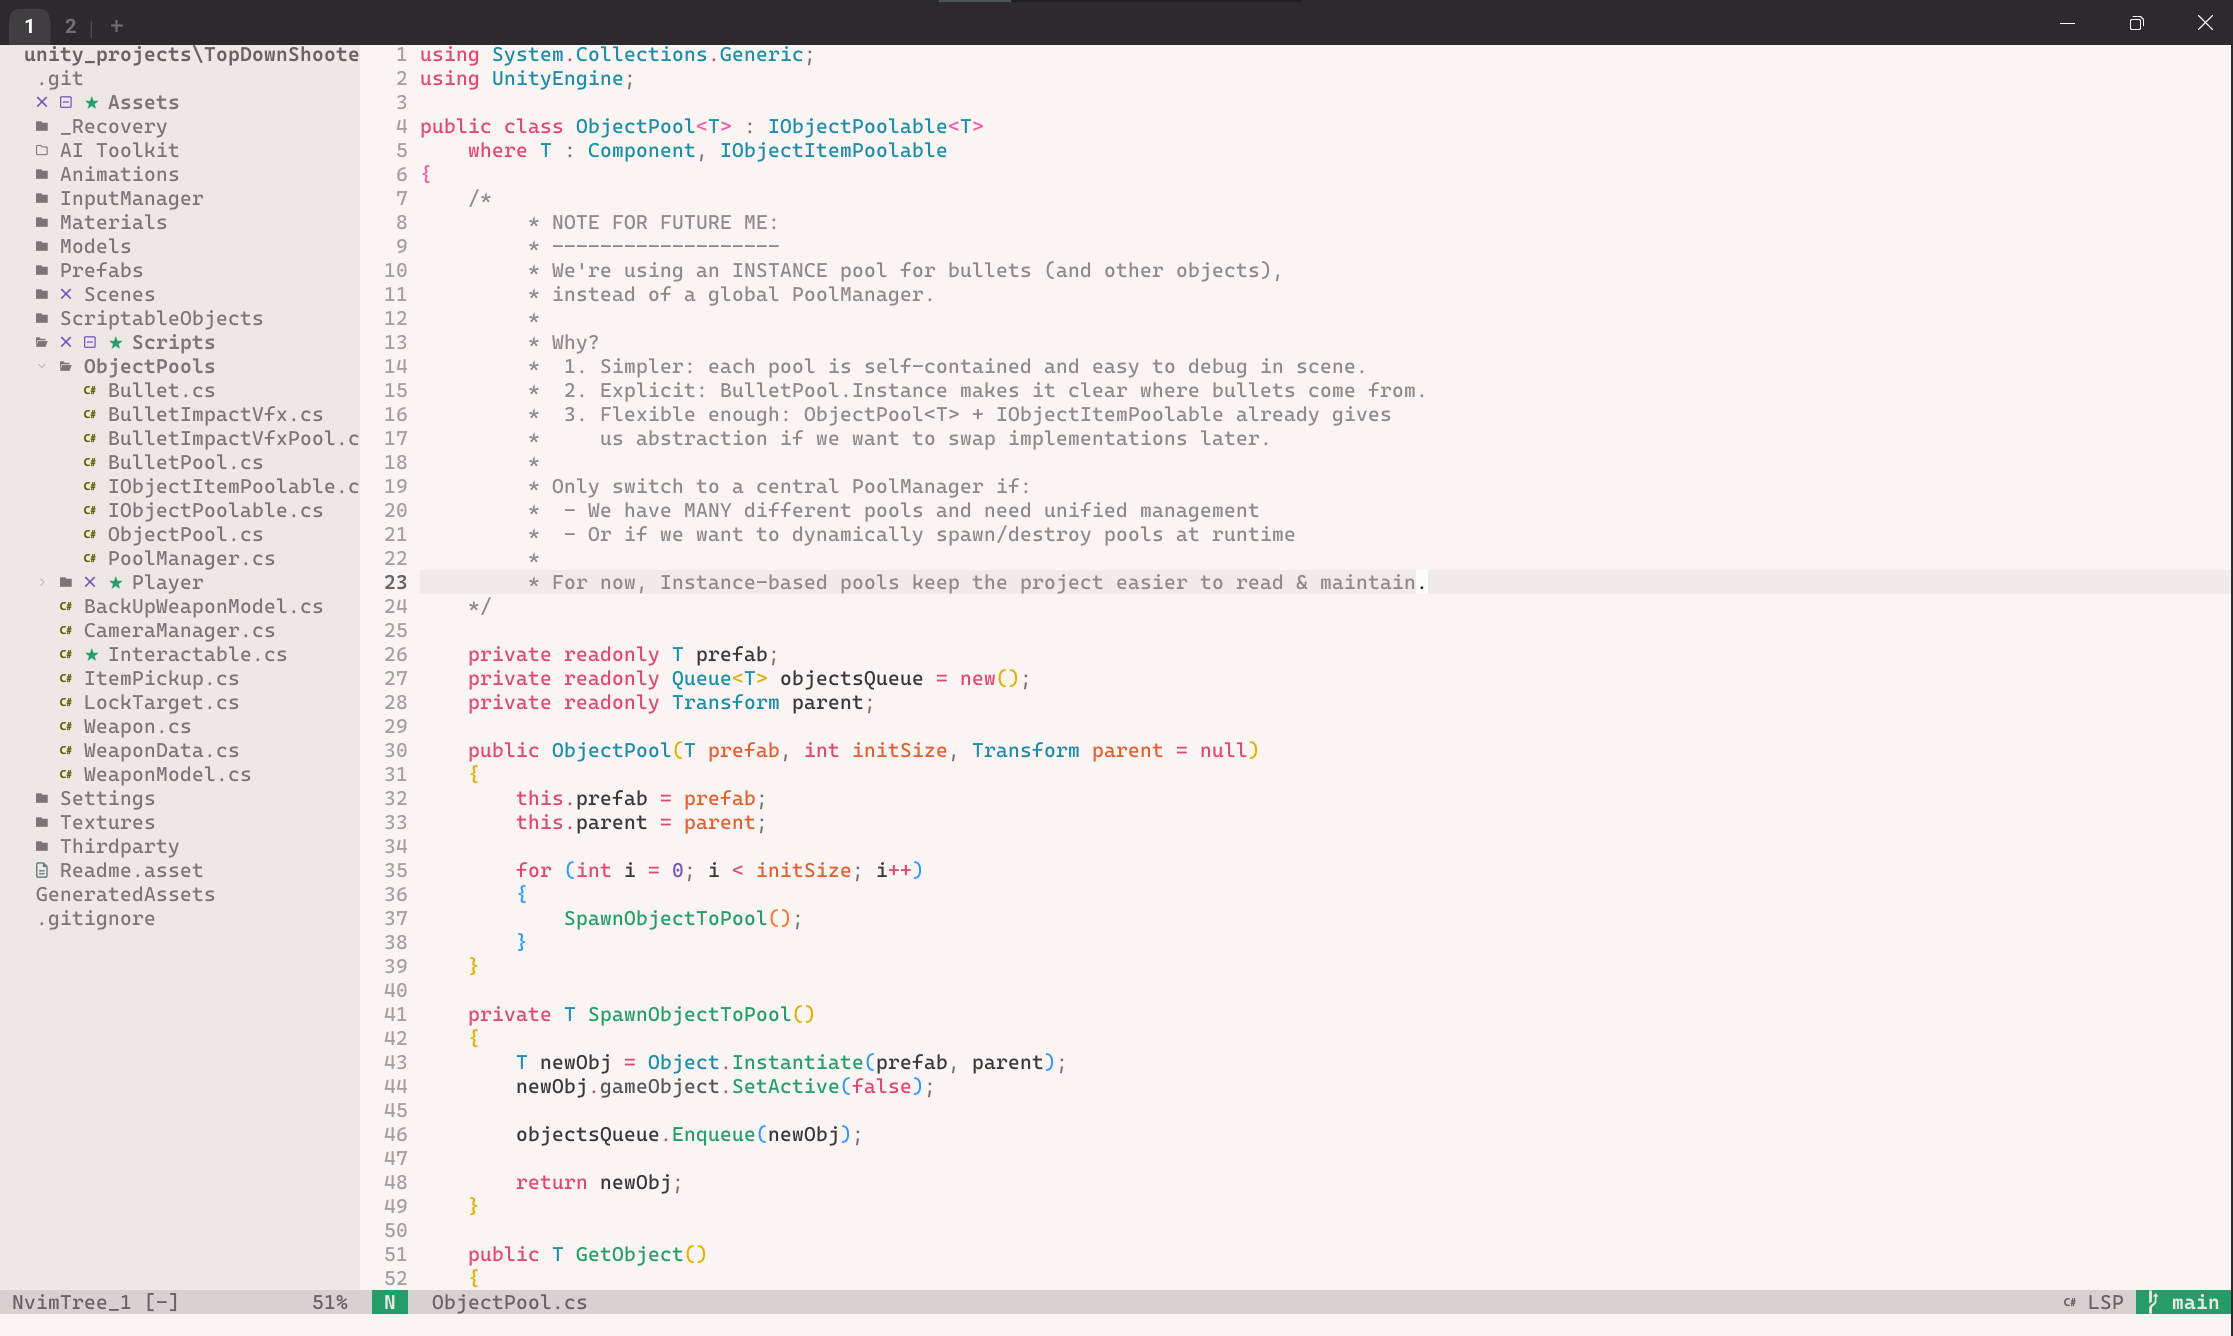Viewport: 2233px width, 1336px height.
Task: Click the open folder icon beside ObjectPools
Action: click(66, 367)
